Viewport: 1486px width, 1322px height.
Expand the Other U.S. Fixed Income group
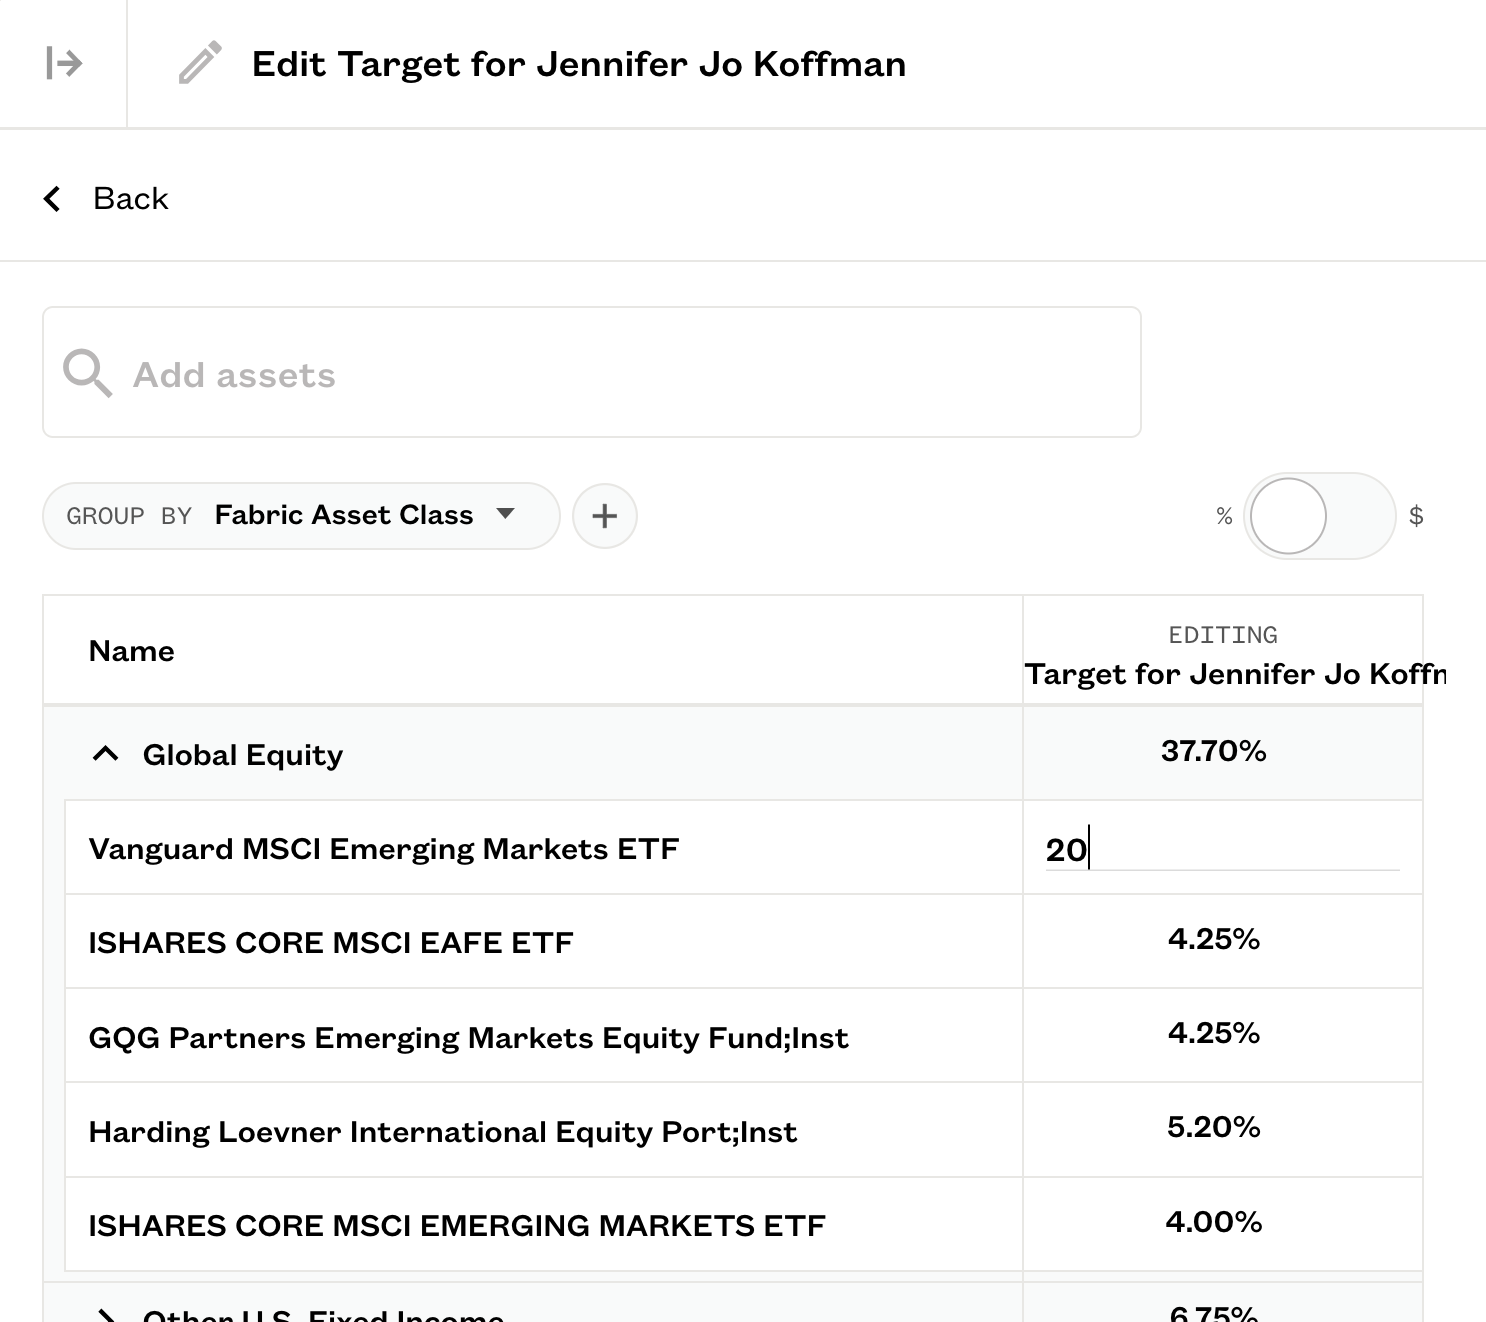click(x=105, y=1314)
